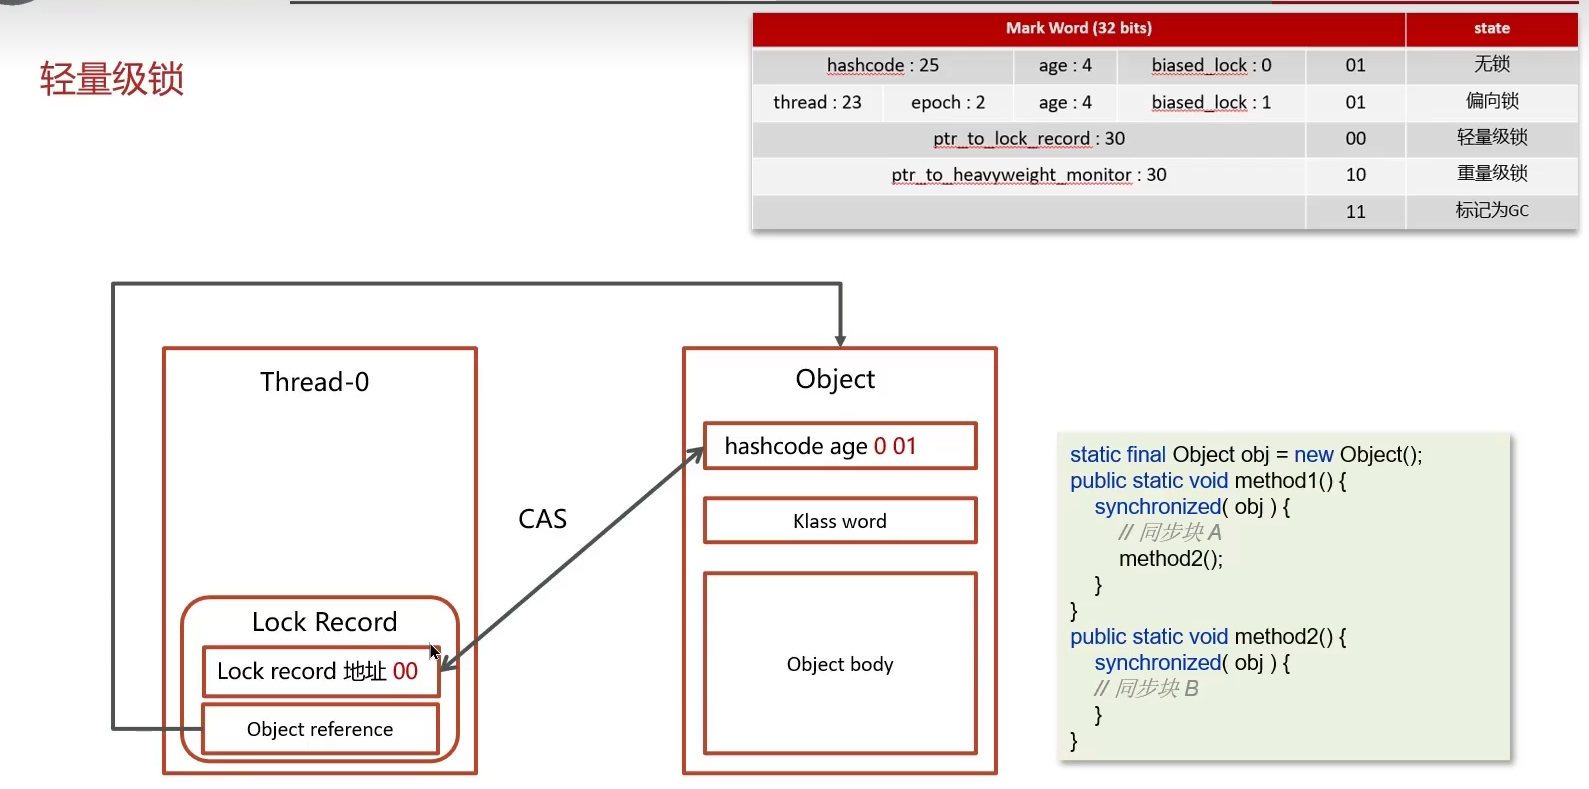Select the 标记为GC state cell
This screenshot has height=789, width=1589.
click(x=1491, y=210)
